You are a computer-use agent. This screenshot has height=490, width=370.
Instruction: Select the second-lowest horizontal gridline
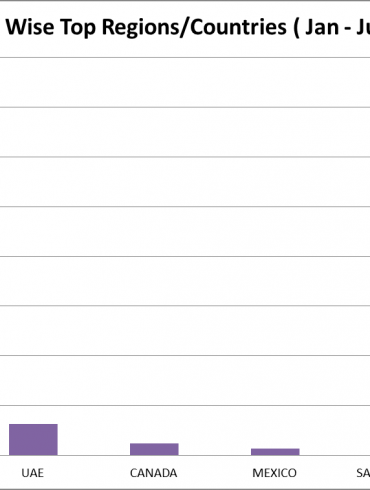click(x=185, y=356)
